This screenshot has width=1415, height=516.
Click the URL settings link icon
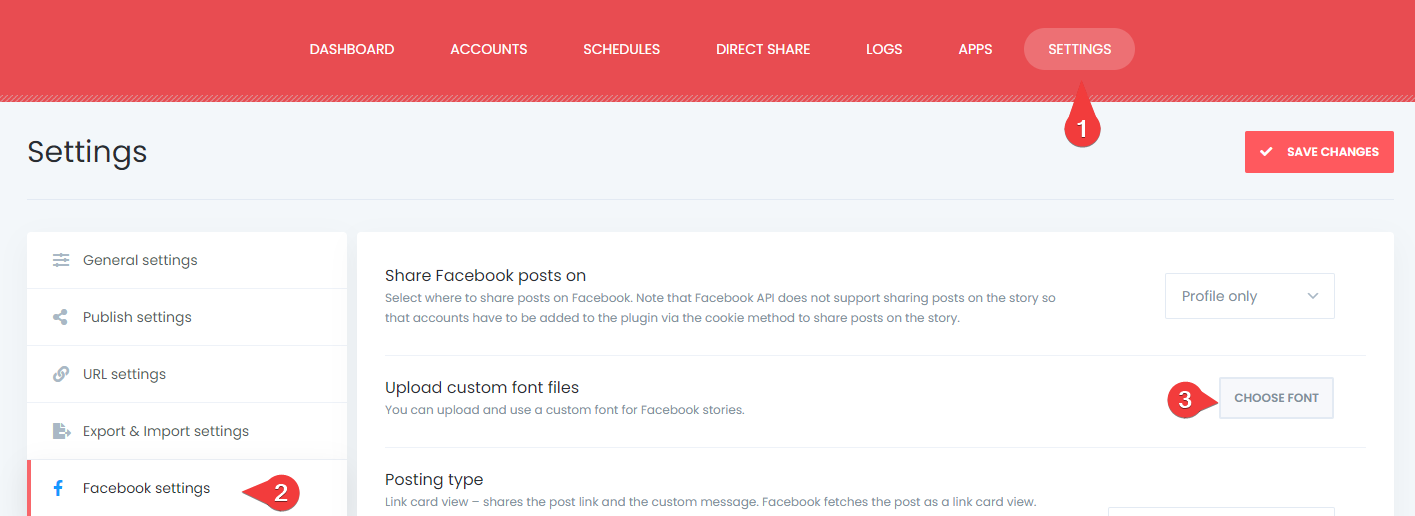61,374
